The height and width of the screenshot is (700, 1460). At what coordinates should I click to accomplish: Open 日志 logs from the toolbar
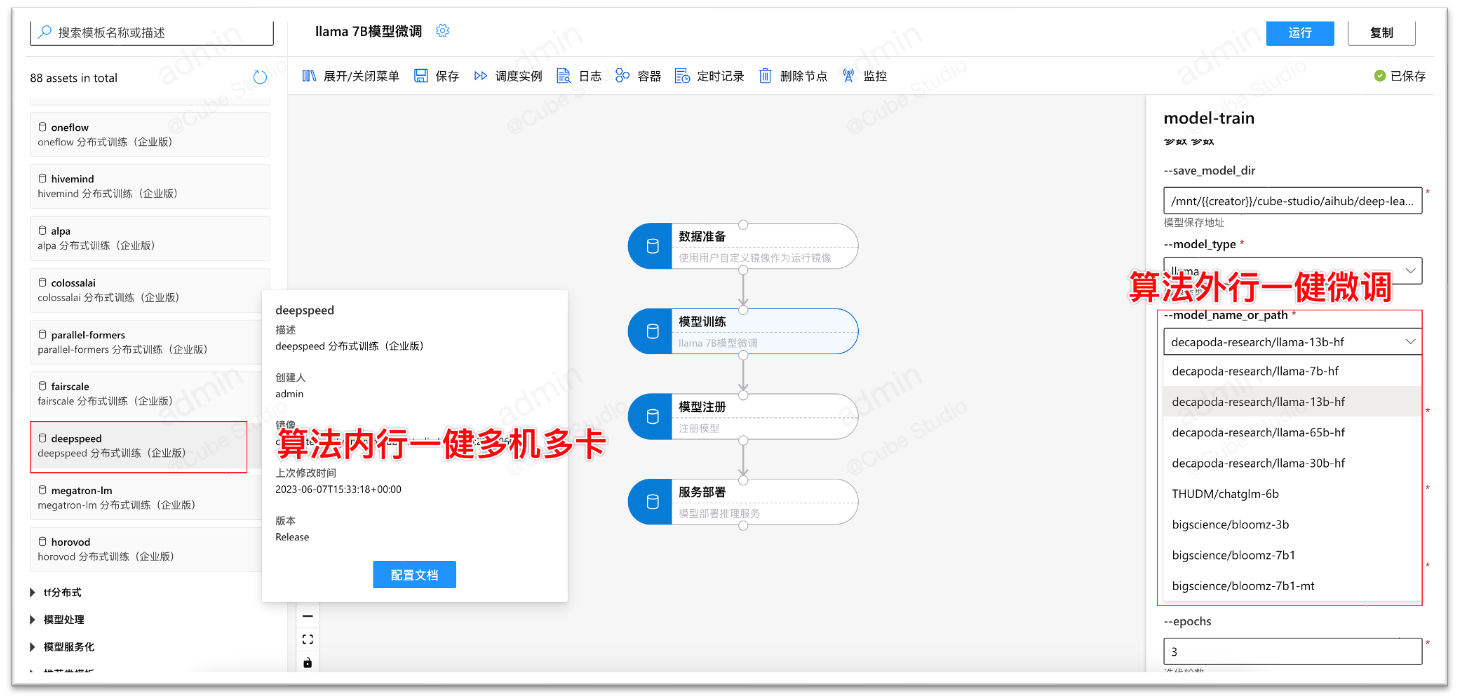(564, 76)
